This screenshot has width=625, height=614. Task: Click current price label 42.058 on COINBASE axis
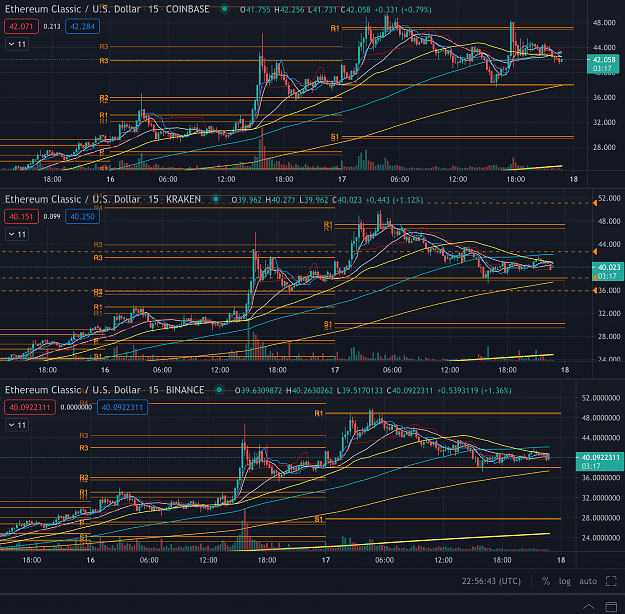(x=603, y=64)
